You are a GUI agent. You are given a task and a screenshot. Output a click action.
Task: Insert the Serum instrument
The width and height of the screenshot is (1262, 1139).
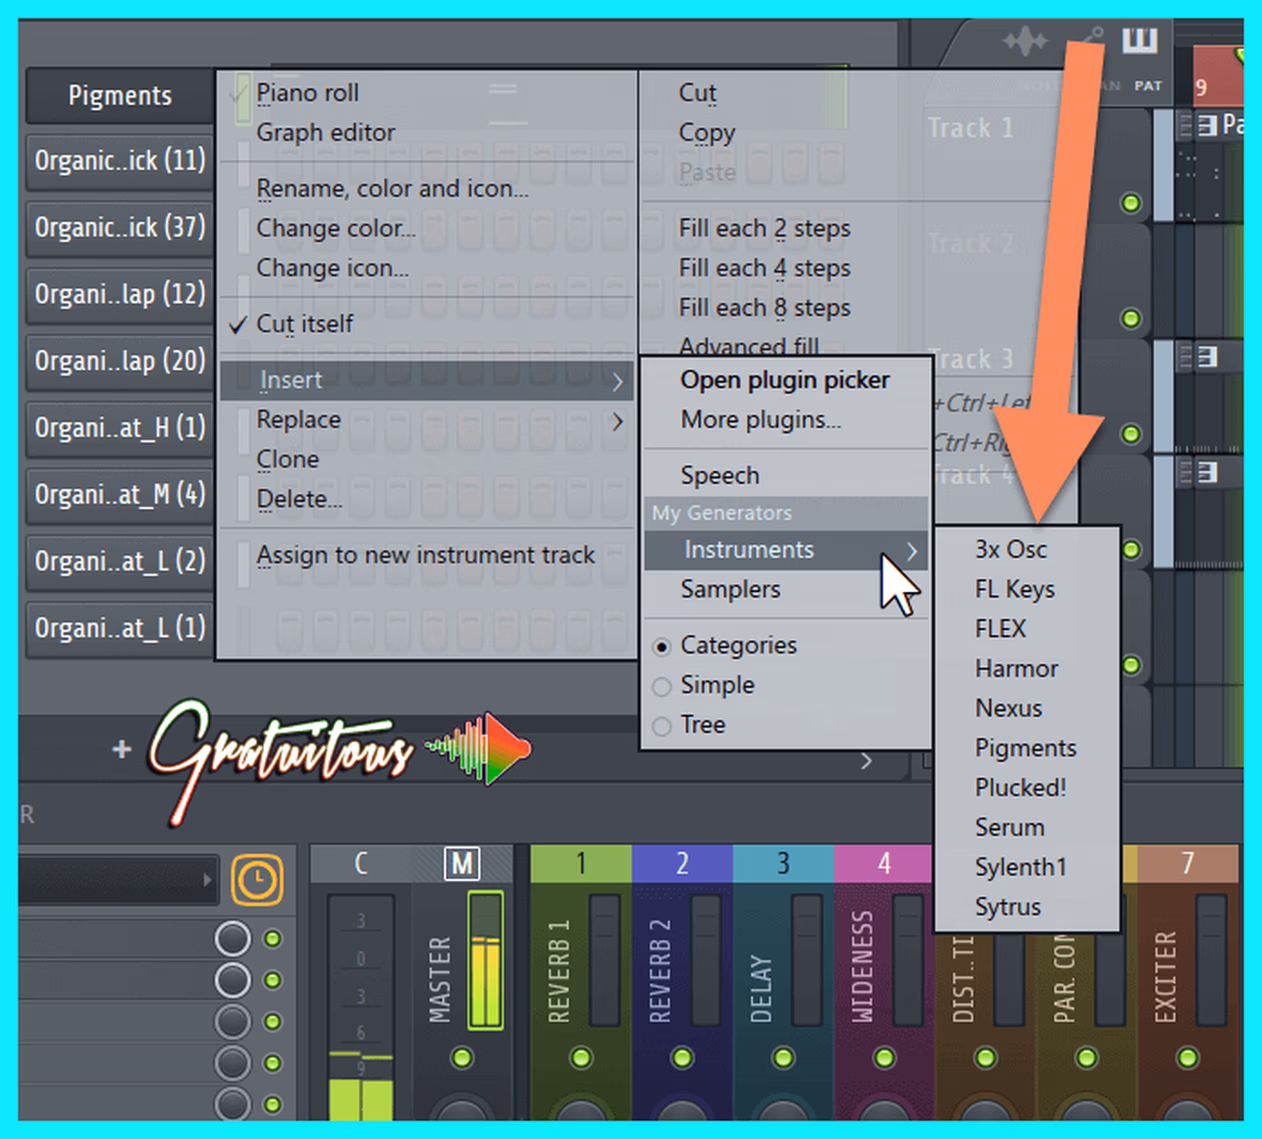click(1027, 828)
